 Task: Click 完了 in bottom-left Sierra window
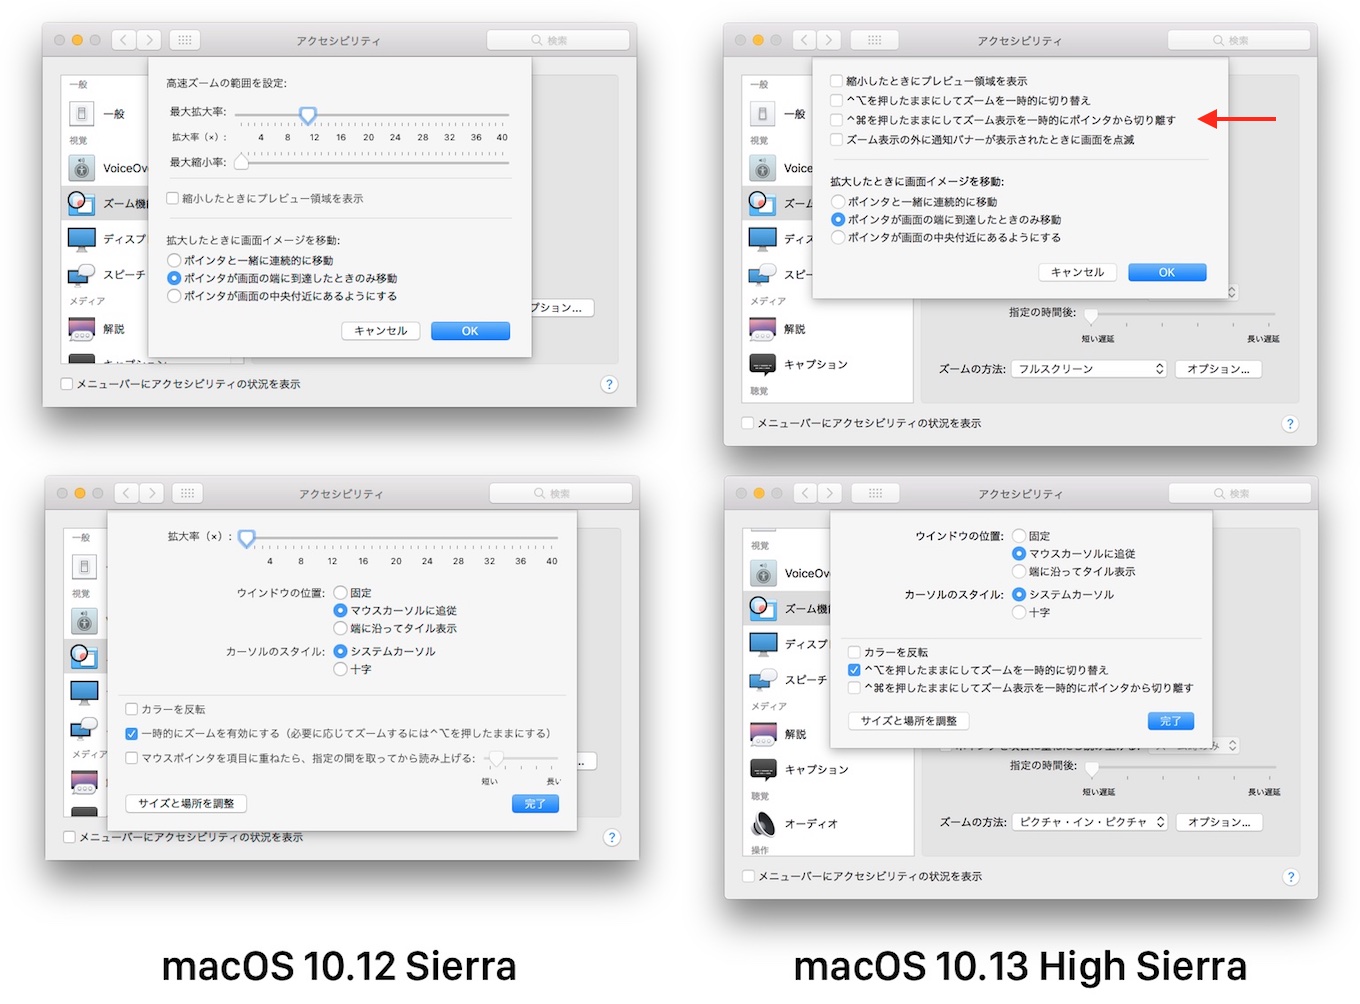pos(535,804)
